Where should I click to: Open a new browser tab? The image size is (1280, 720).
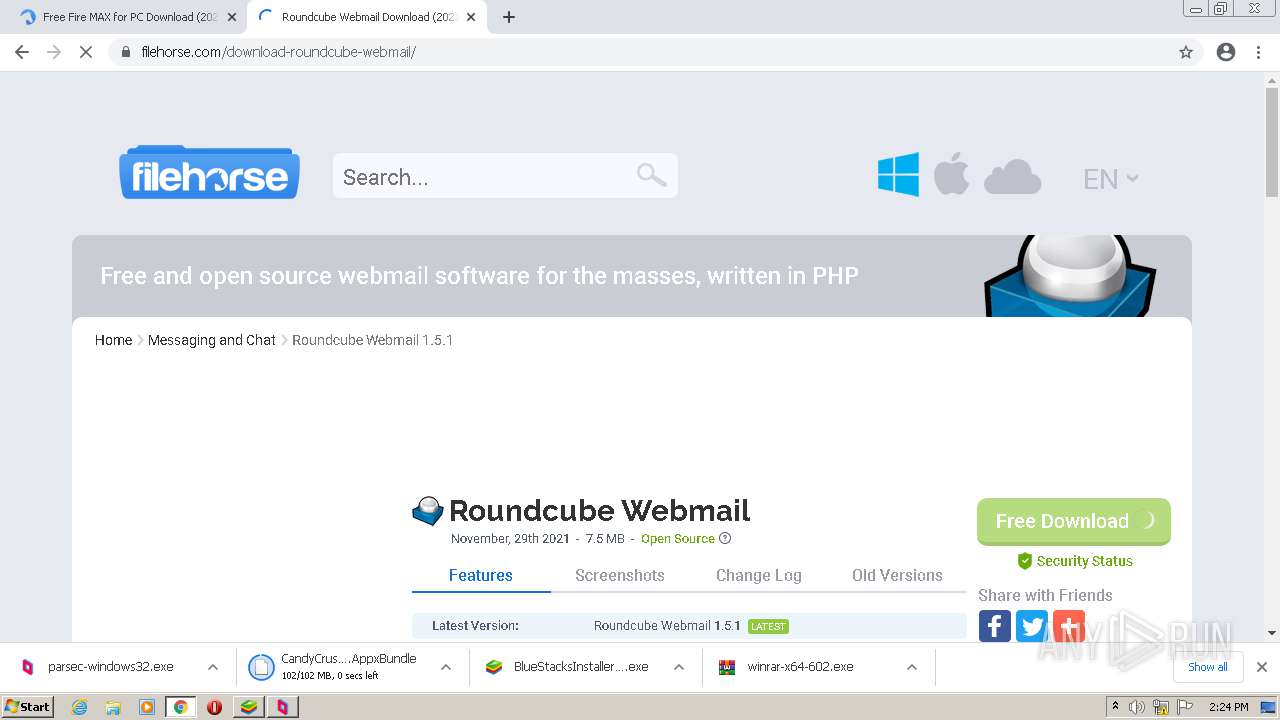pyautogui.click(x=509, y=17)
